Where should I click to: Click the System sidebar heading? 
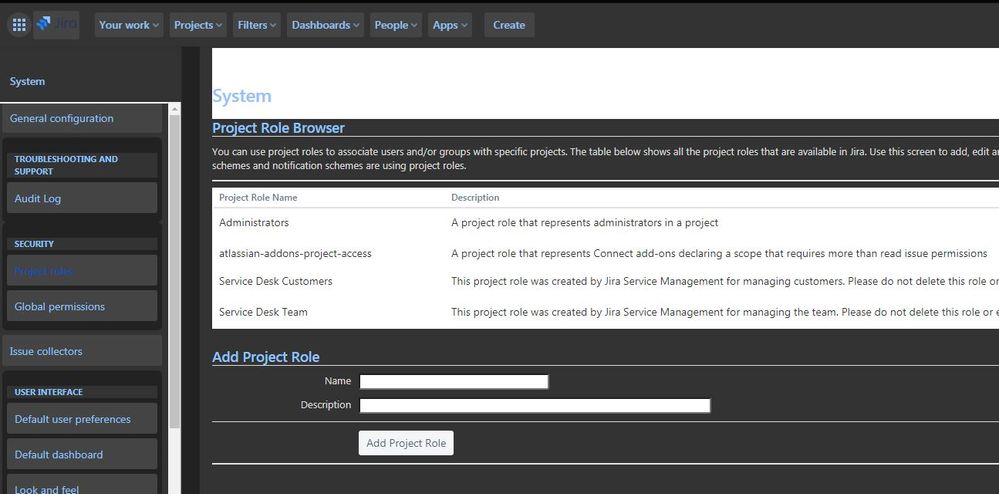pos(27,82)
